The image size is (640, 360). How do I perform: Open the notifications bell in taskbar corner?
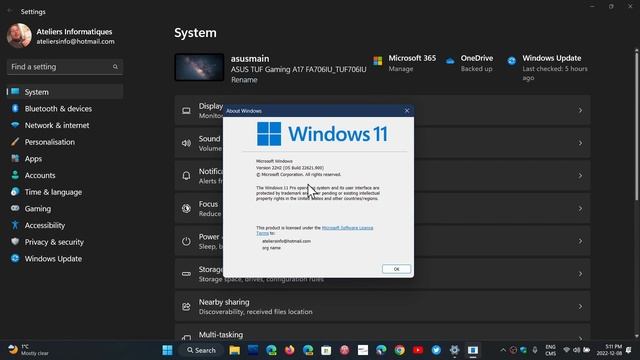click(629, 350)
